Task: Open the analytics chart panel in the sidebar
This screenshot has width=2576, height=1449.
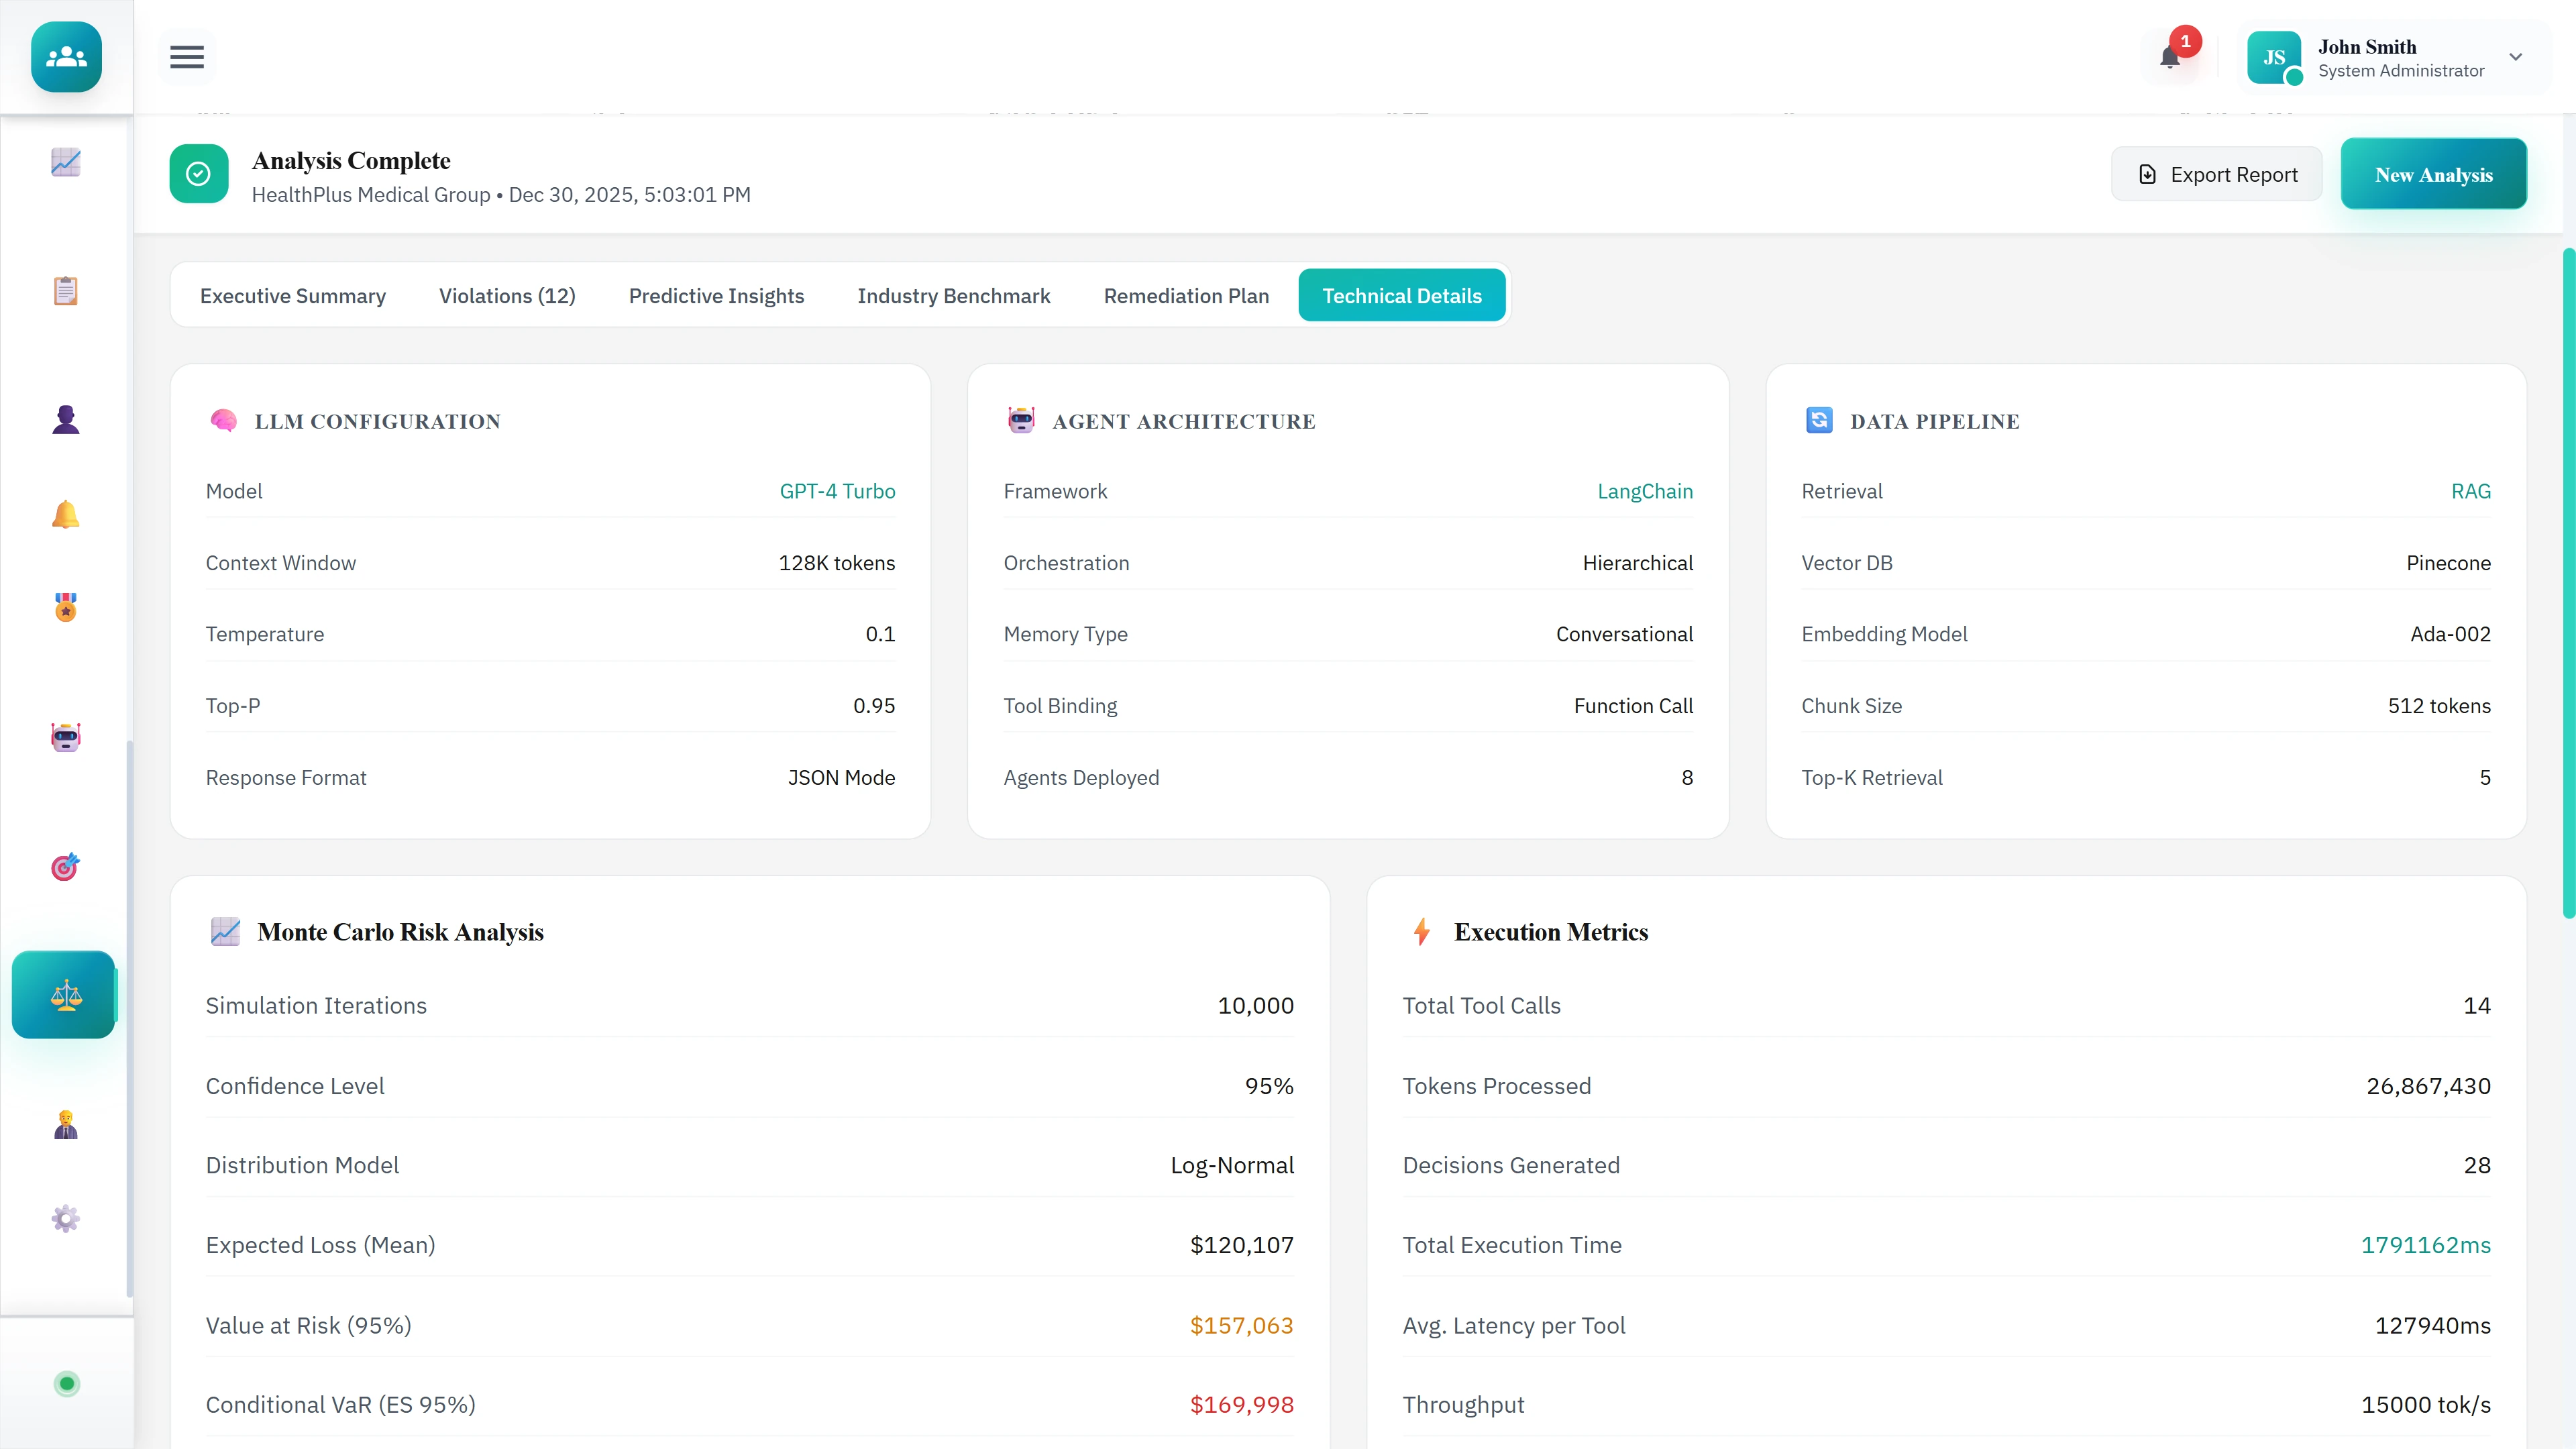Action: (65, 162)
